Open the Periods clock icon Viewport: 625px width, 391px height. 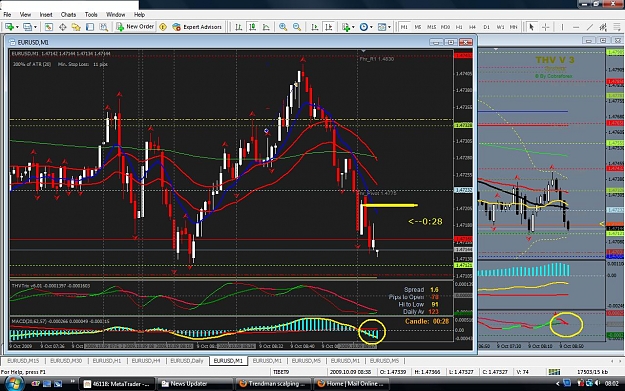pos(364,27)
